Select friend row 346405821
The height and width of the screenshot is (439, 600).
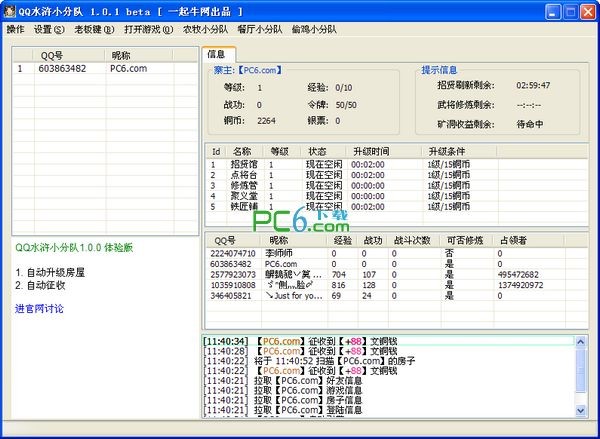coord(396,296)
